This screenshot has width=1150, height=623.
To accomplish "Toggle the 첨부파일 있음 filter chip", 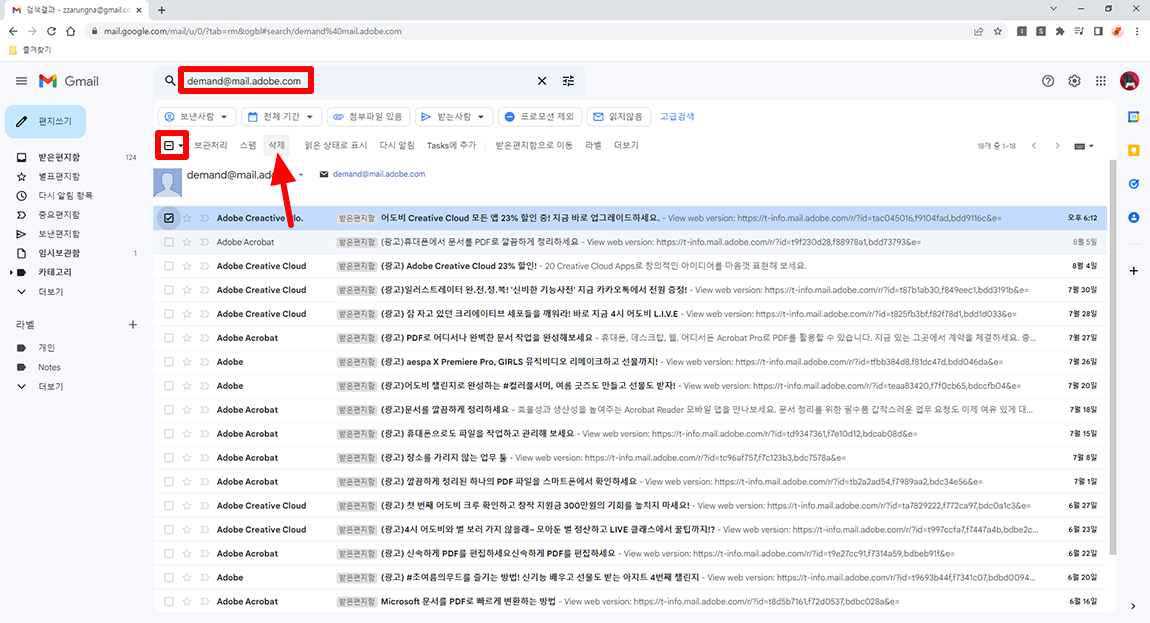I will pyautogui.click(x=368, y=117).
